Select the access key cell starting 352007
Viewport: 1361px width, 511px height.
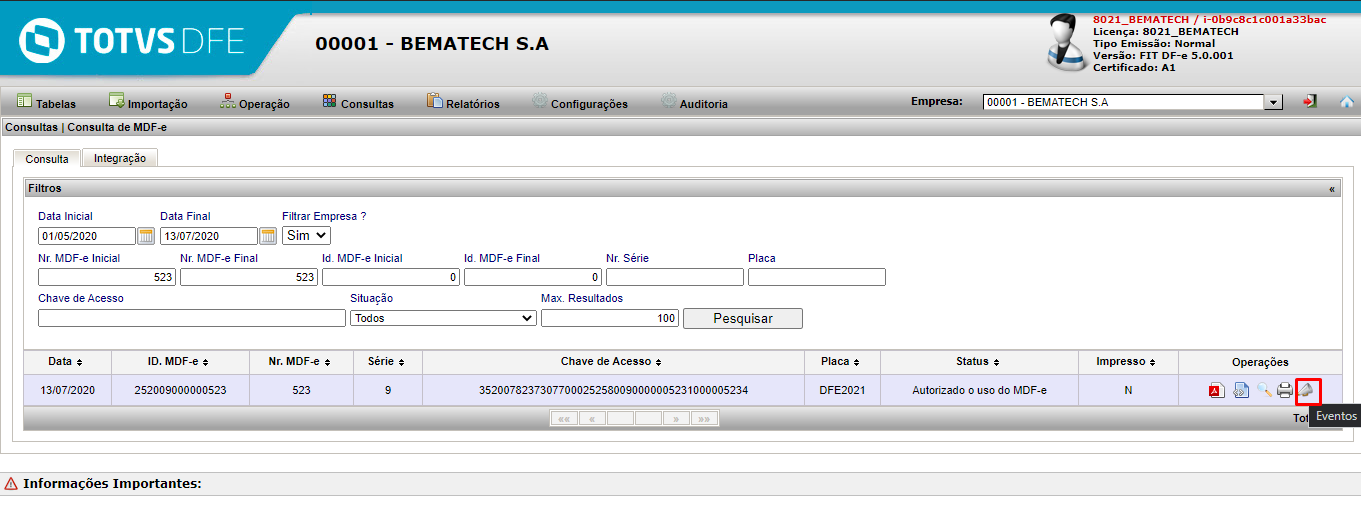point(613,390)
